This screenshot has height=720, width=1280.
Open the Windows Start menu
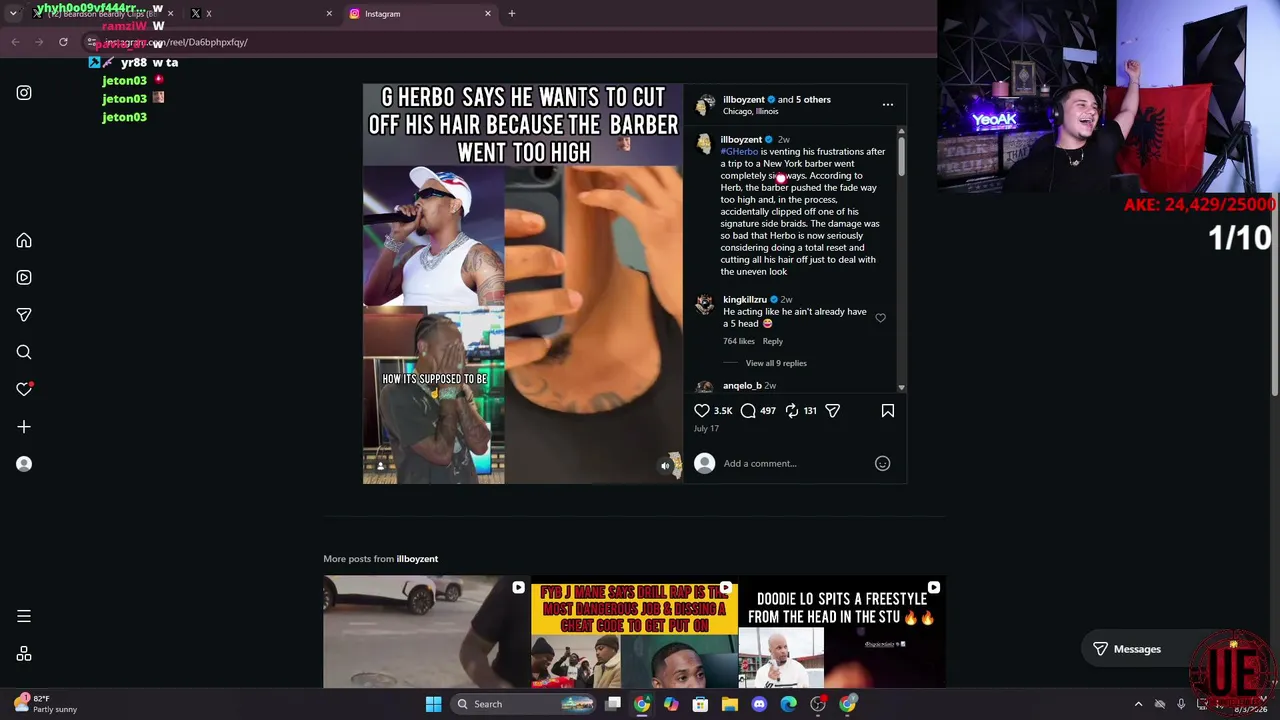[x=433, y=704]
